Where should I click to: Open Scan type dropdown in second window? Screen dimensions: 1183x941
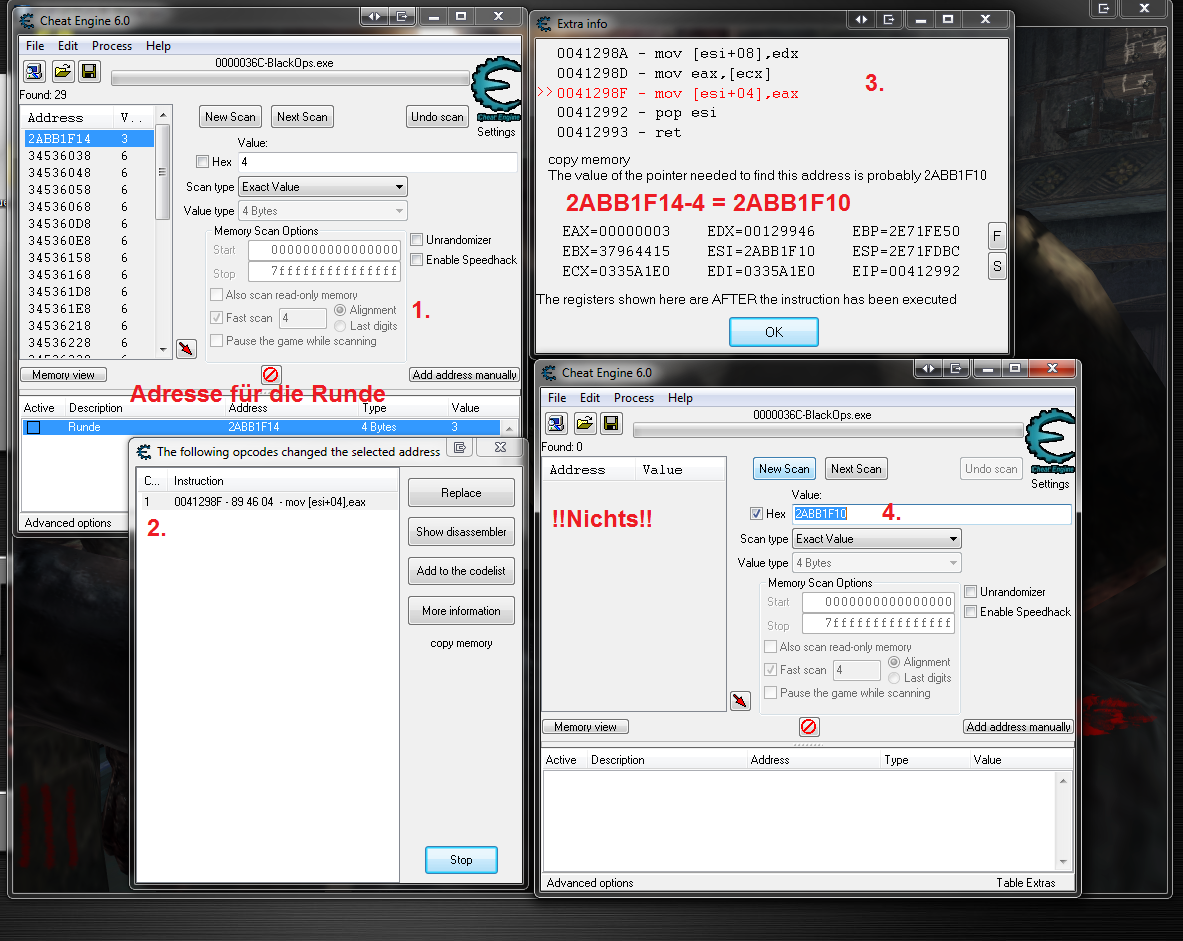[x=876, y=539]
